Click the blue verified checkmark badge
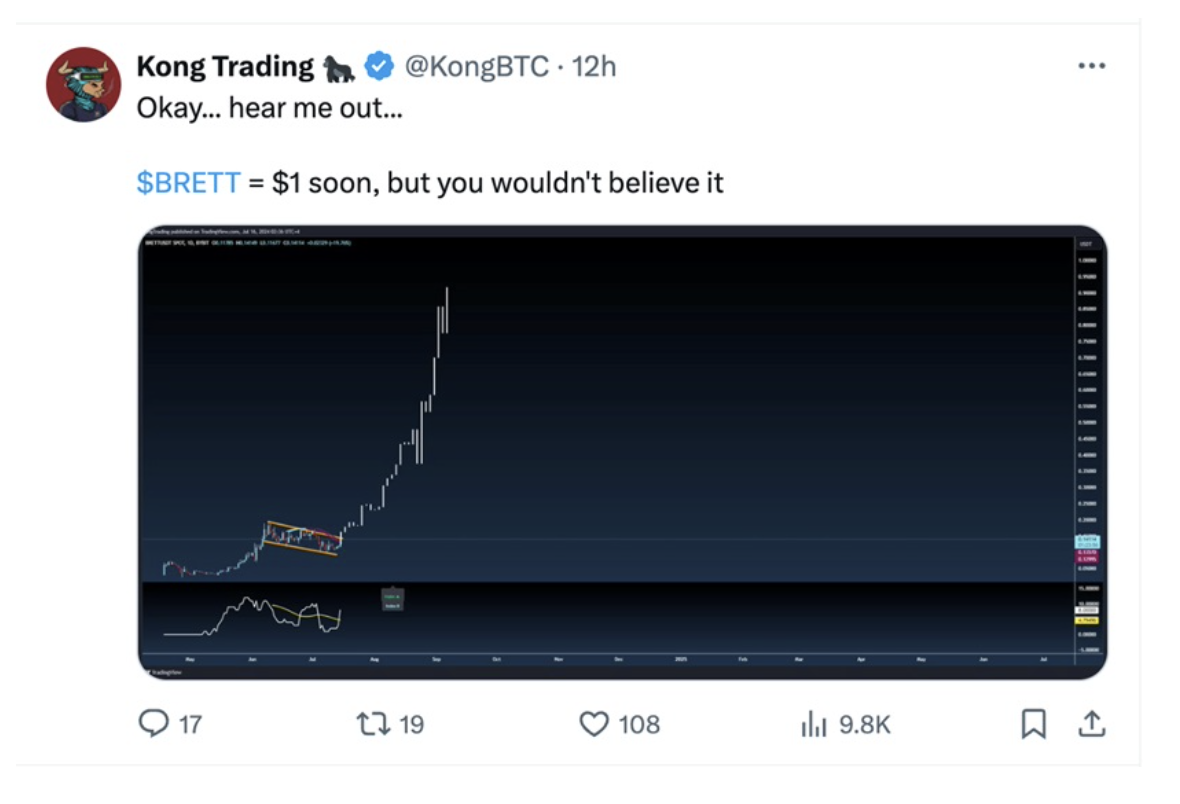Viewport: 1180px width, 804px height. click(378, 67)
